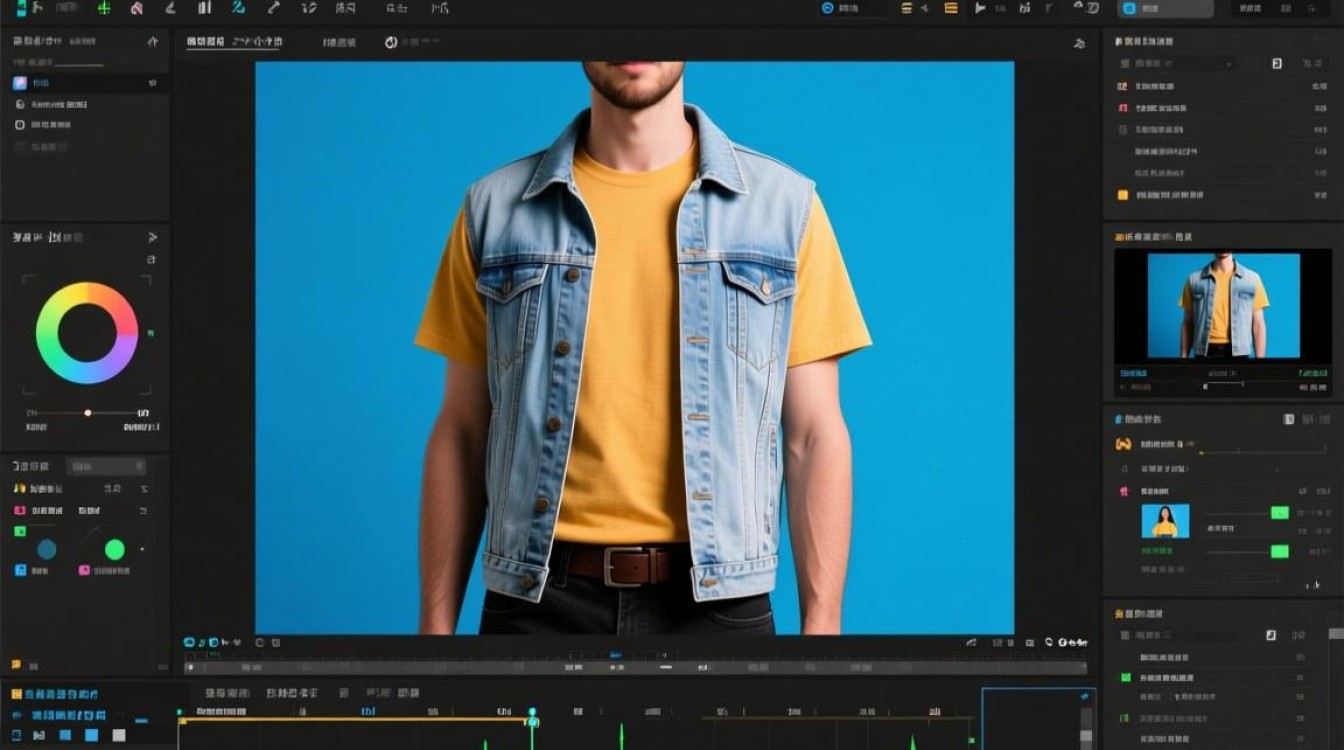Select the dark teal circle swatch

point(47,549)
